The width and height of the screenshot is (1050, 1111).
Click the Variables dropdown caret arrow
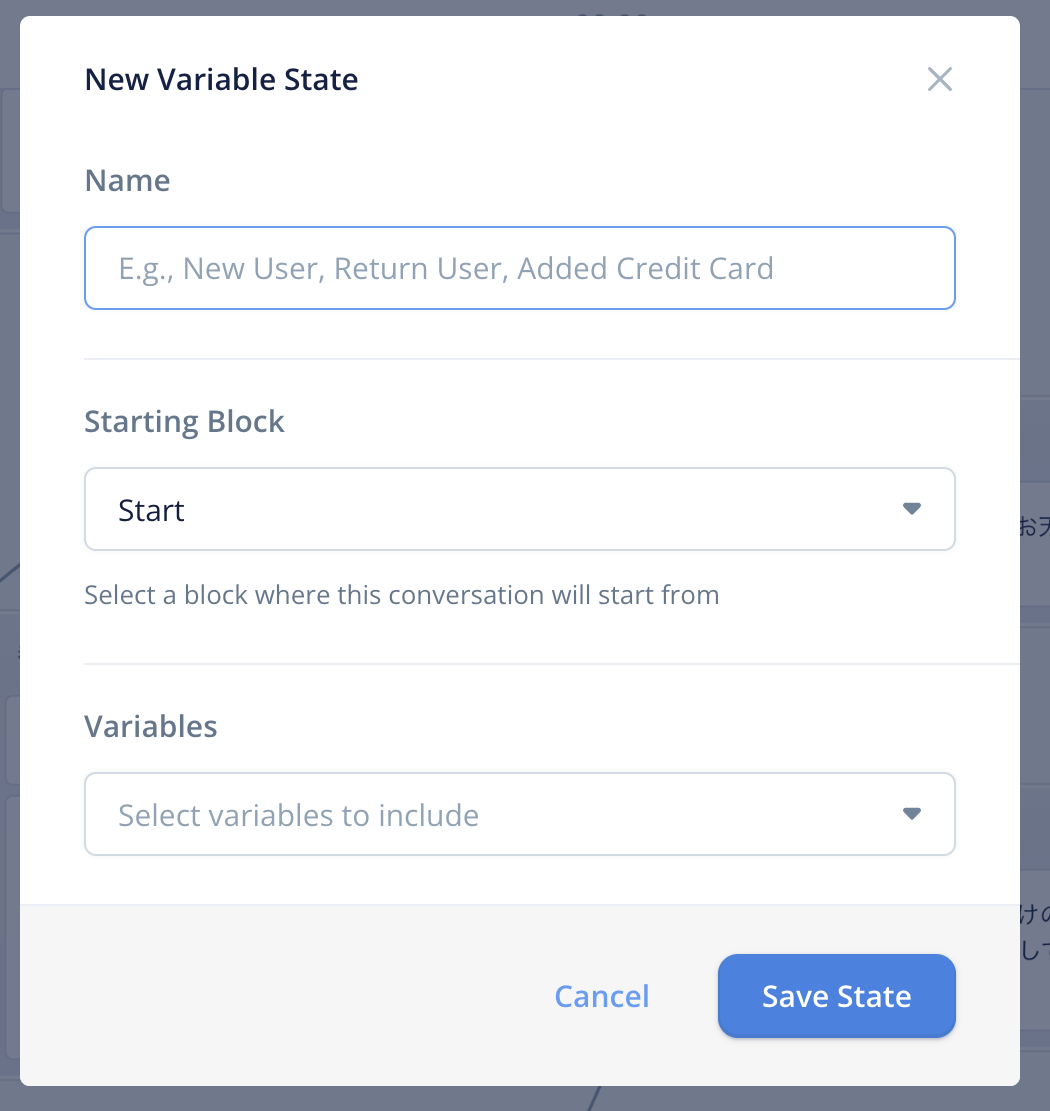click(911, 813)
